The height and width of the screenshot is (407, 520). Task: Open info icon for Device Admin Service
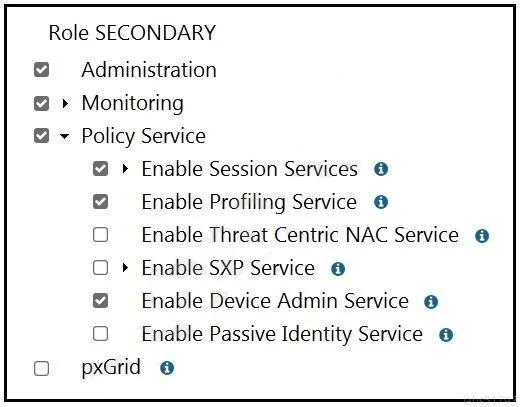pos(431,302)
